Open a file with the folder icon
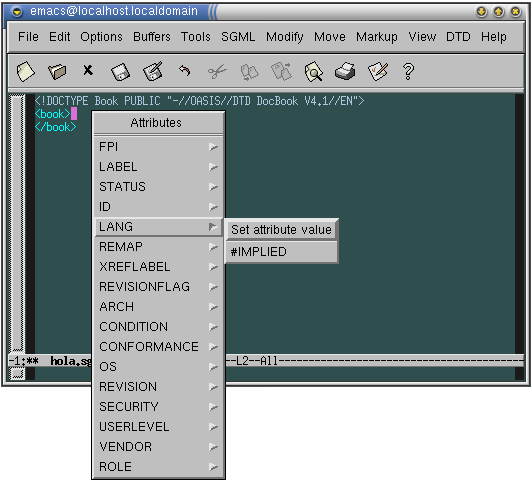The width and height of the screenshot is (532, 482). pyautogui.click(x=57, y=72)
